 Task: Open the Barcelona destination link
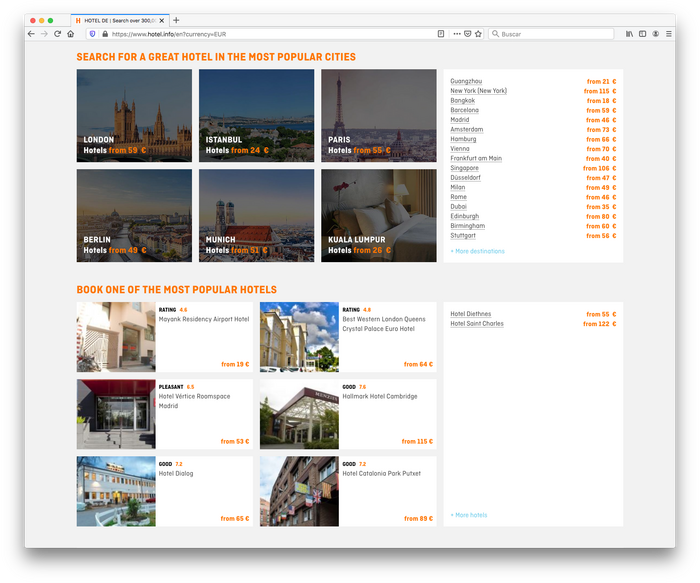(464, 110)
